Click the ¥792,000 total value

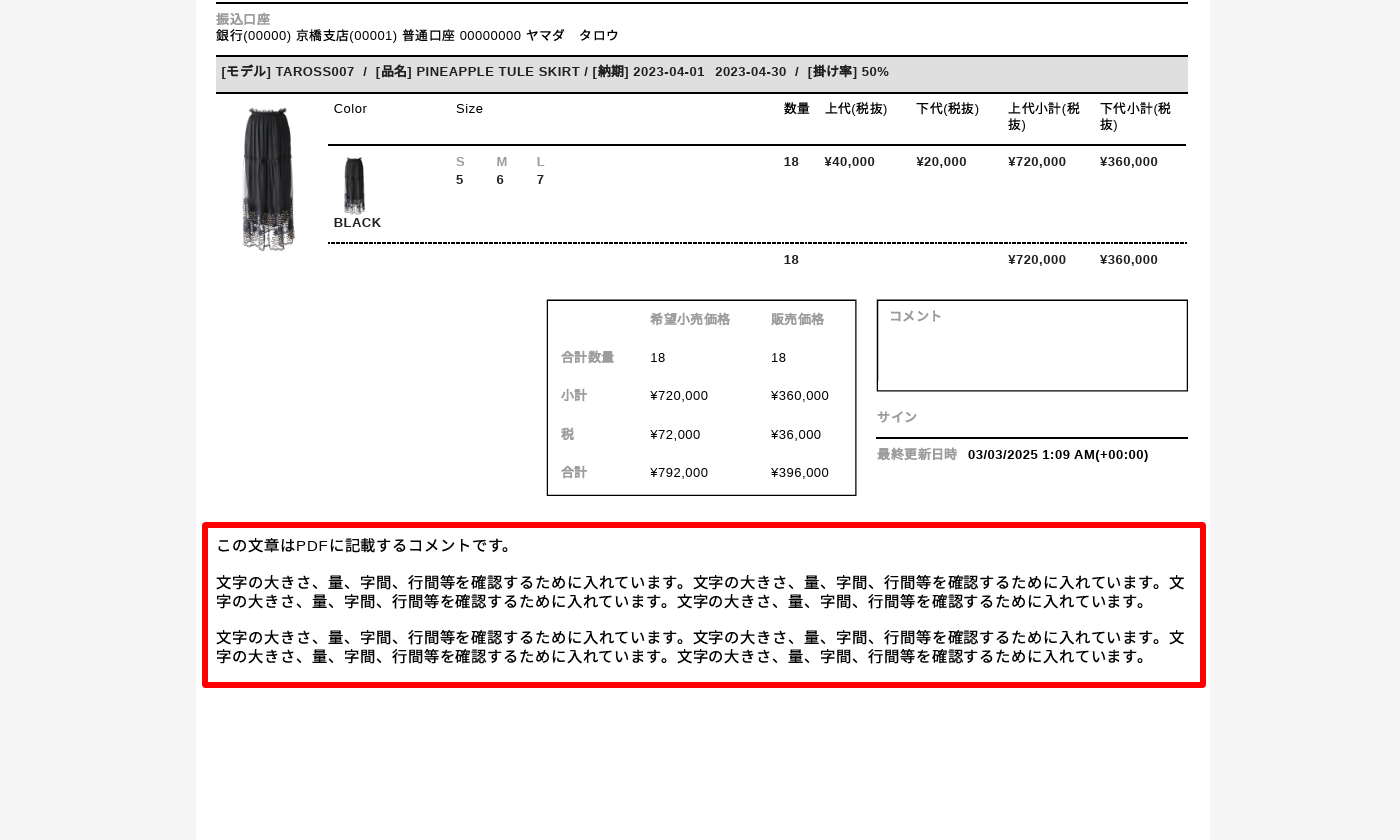click(x=679, y=472)
